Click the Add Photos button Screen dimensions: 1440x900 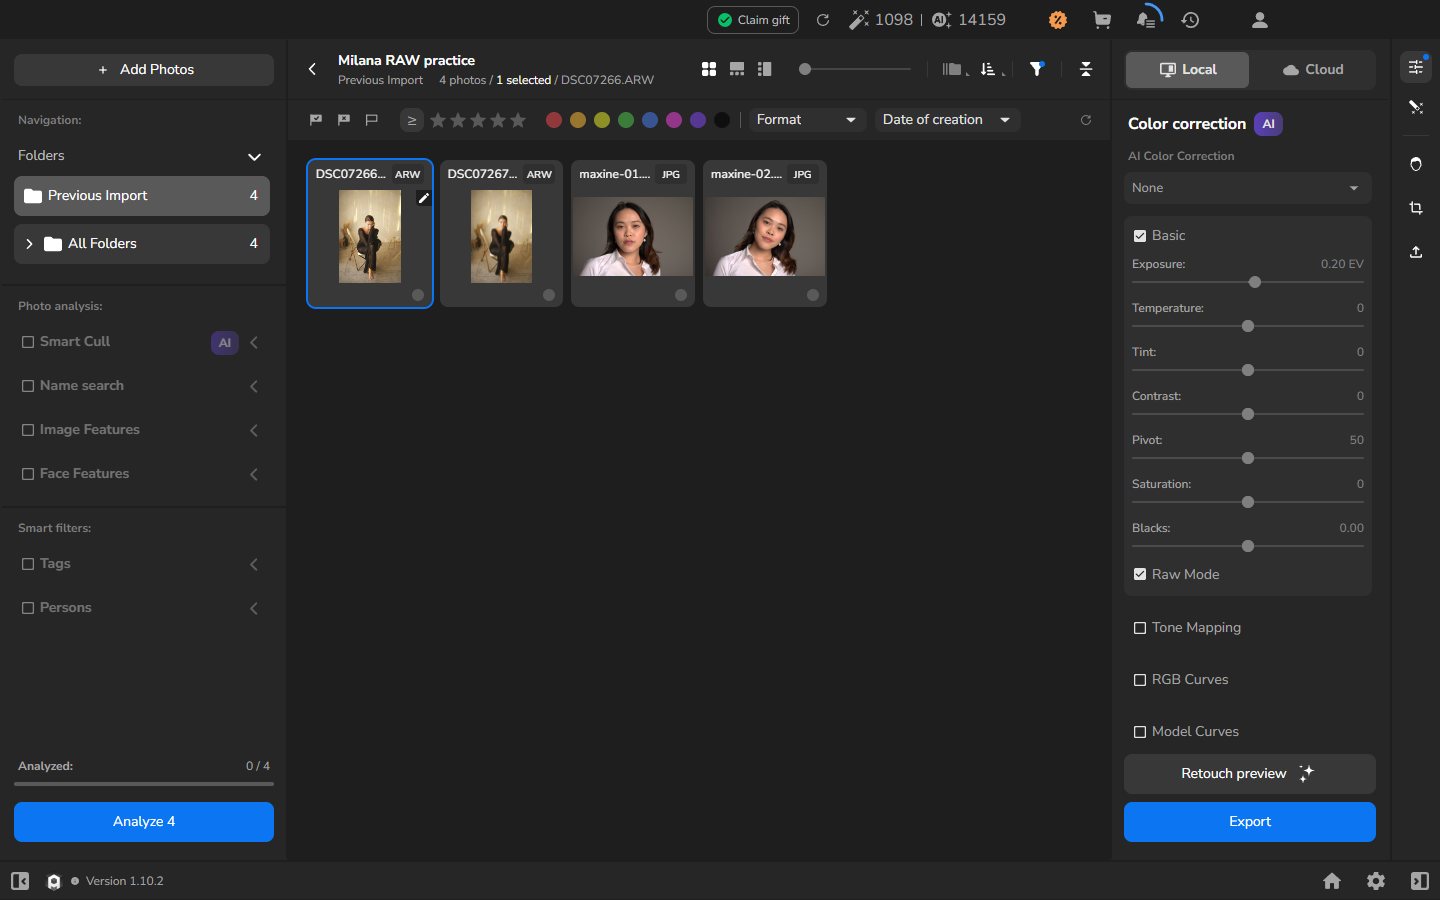[144, 70]
